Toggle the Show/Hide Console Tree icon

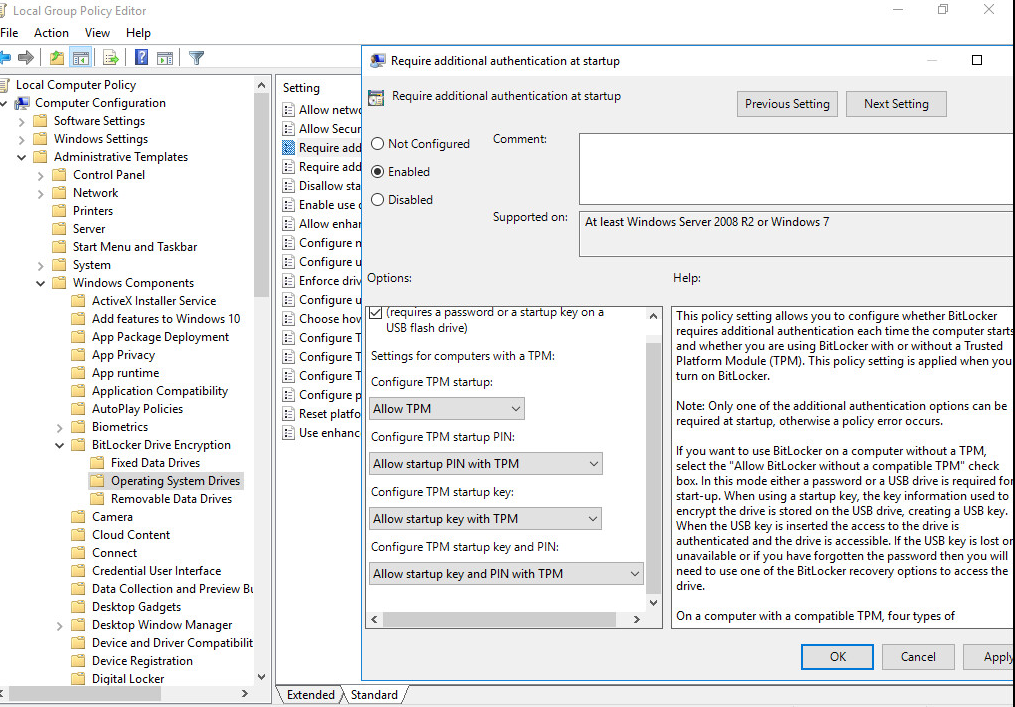(x=80, y=58)
